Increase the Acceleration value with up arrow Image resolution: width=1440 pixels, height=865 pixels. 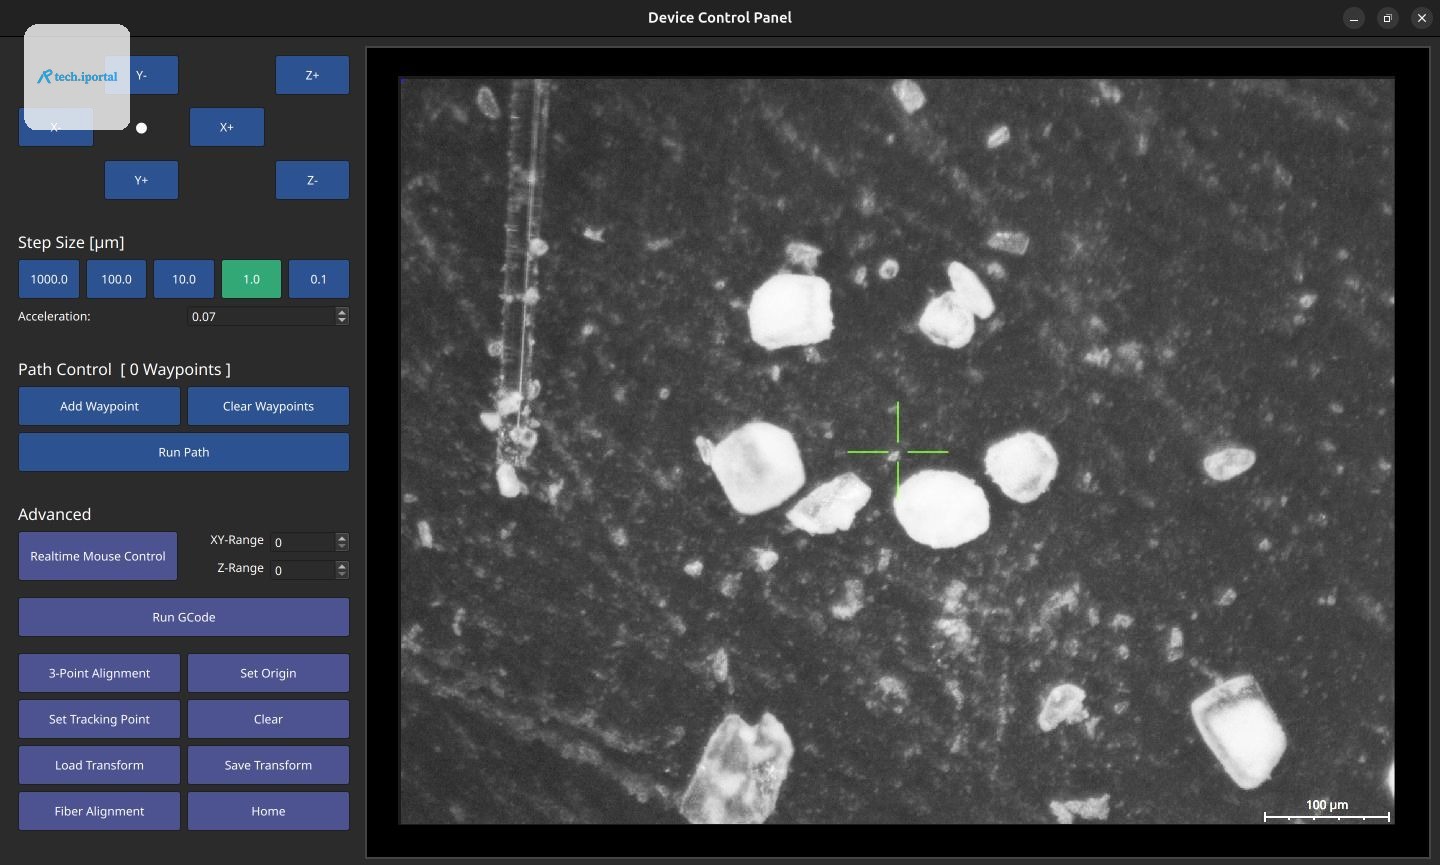point(342,312)
